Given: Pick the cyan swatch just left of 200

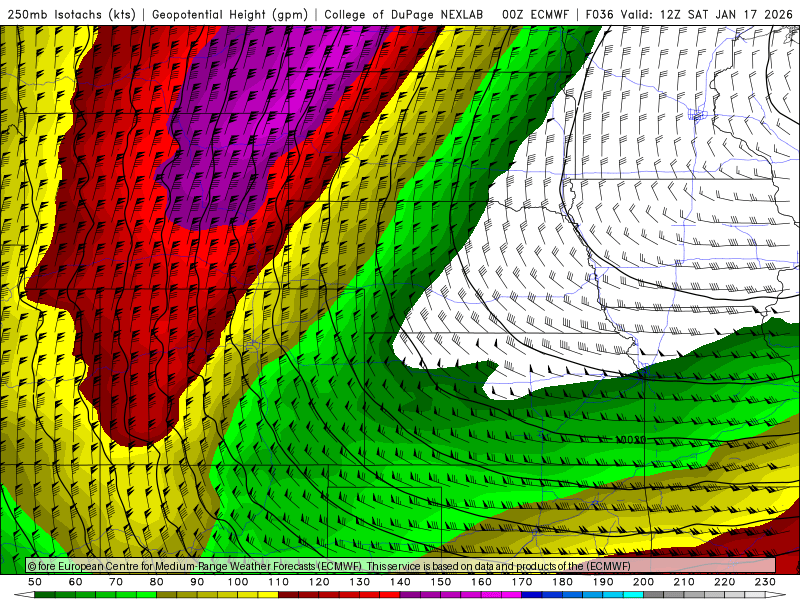Looking at the screenshot, I should point(633,595).
